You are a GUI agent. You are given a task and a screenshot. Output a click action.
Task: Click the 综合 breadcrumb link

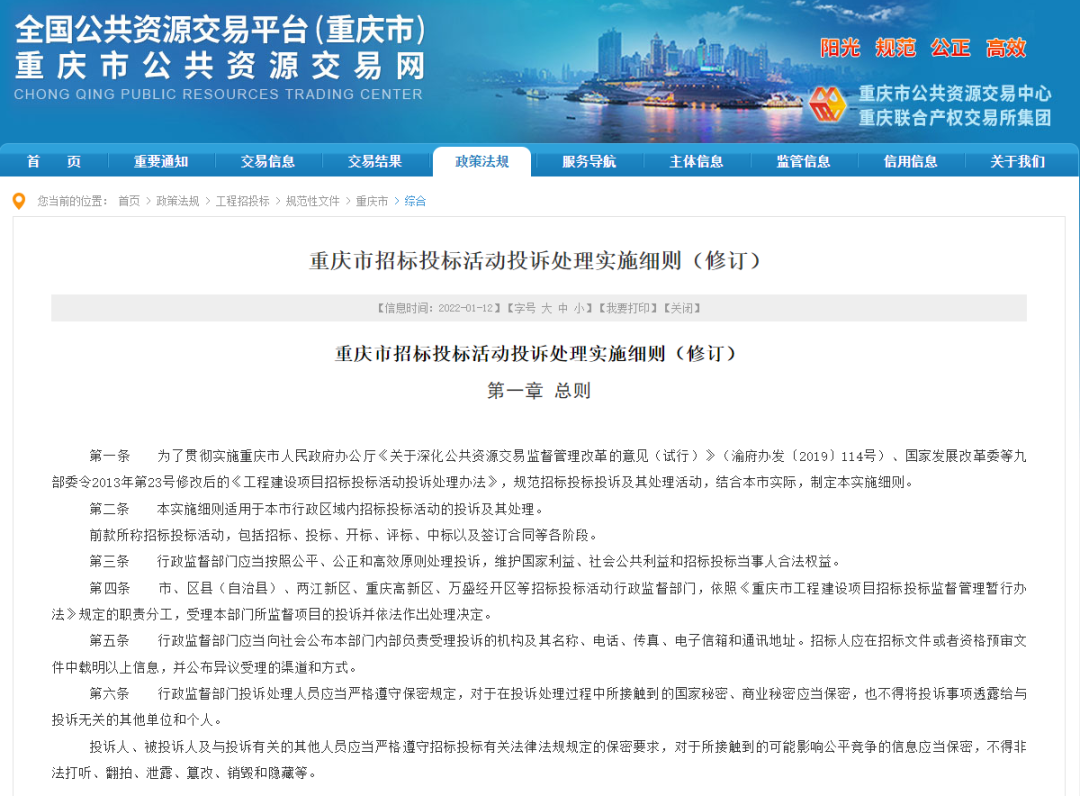tap(416, 200)
